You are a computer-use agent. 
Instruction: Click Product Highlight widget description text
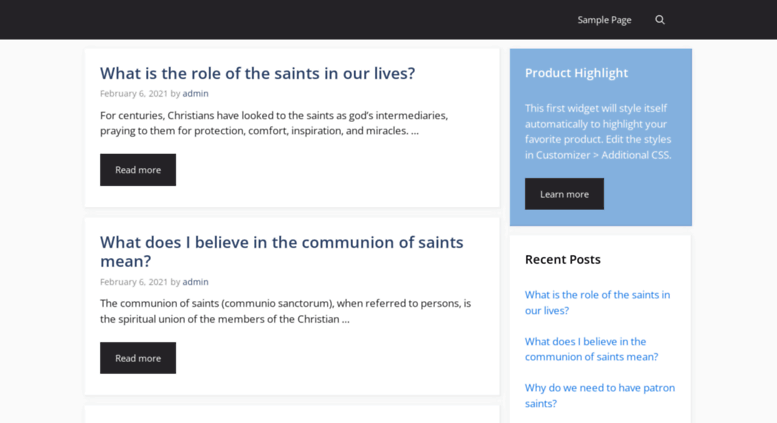(x=598, y=131)
